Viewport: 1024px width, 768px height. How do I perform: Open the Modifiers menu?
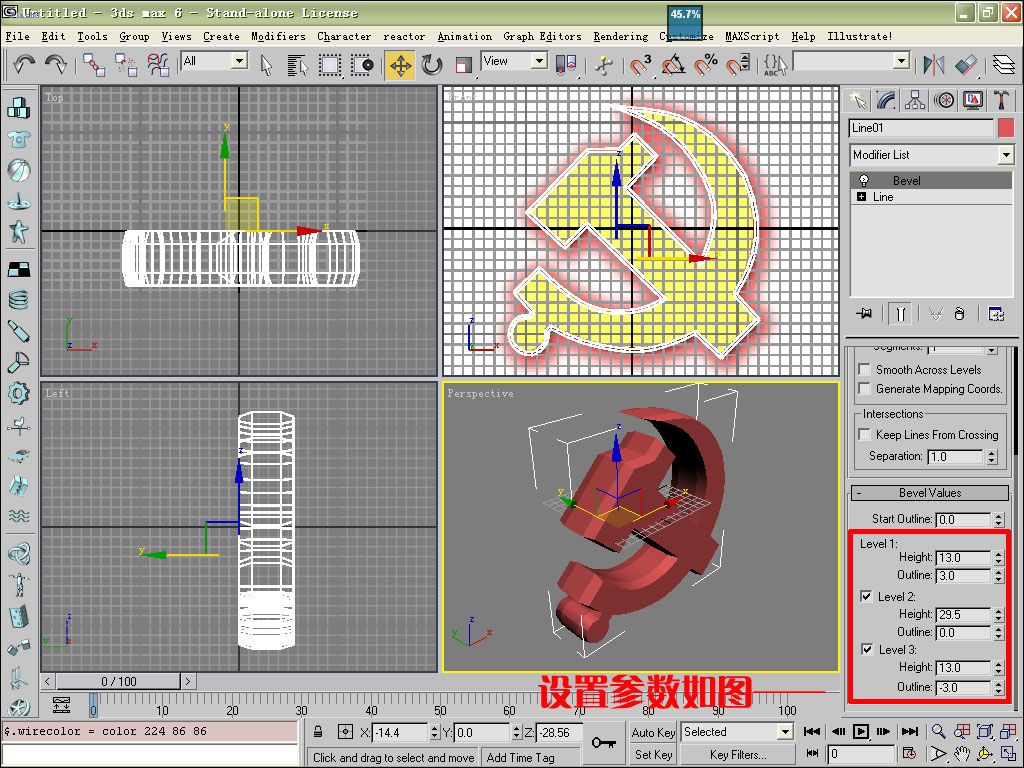point(278,36)
